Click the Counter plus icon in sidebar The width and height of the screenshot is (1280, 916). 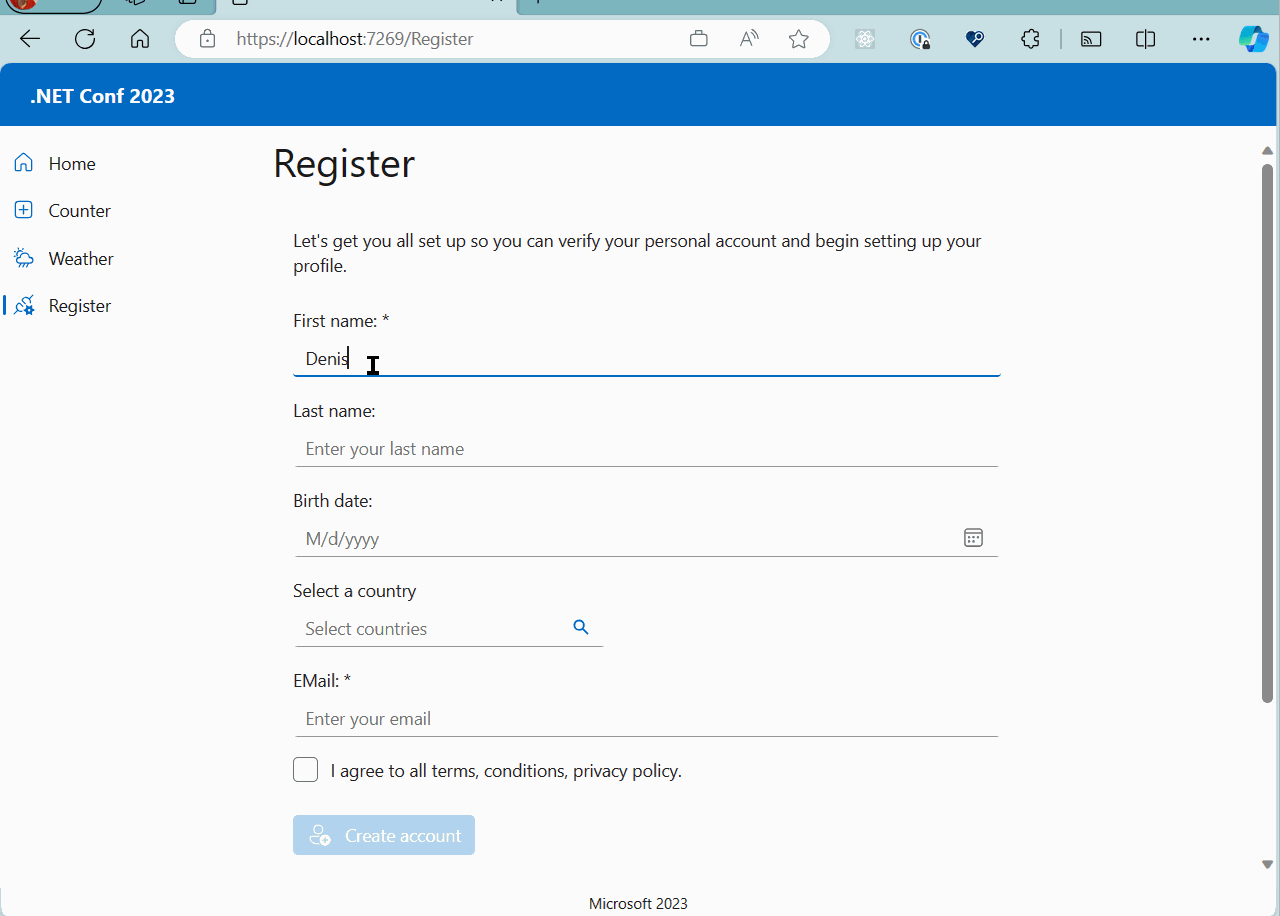point(24,210)
